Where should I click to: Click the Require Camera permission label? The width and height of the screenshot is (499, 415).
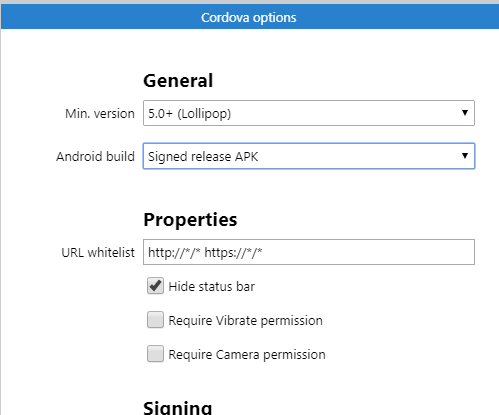(x=247, y=354)
